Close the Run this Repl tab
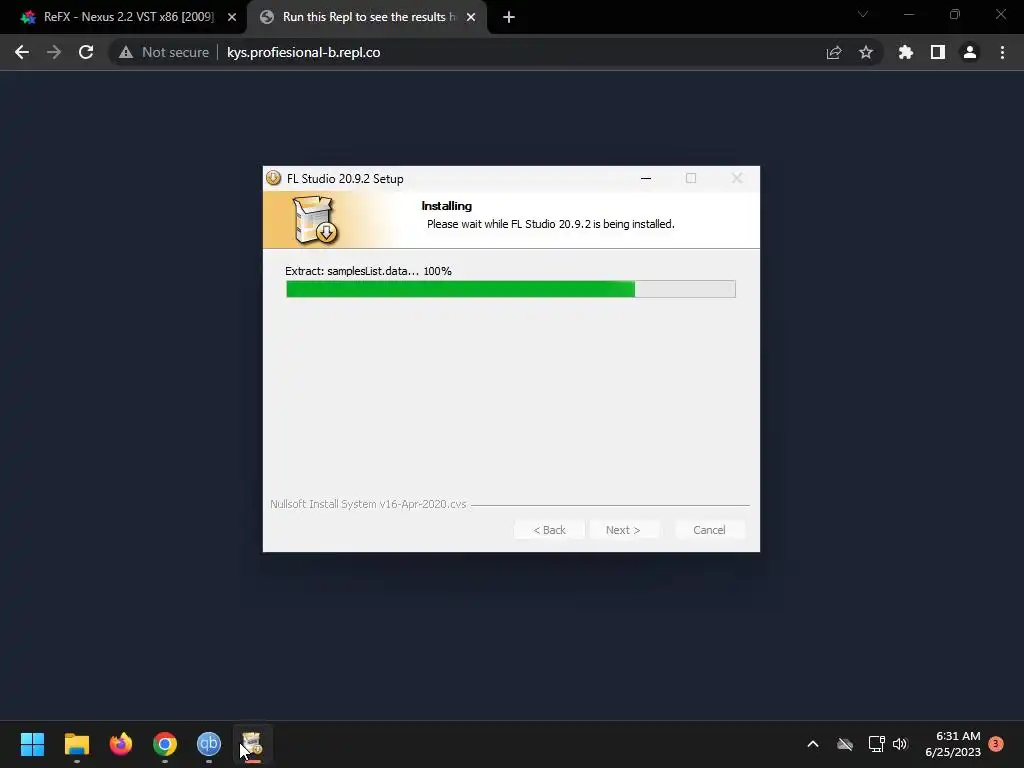The height and width of the screenshot is (768, 1024). tap(471, 17)
